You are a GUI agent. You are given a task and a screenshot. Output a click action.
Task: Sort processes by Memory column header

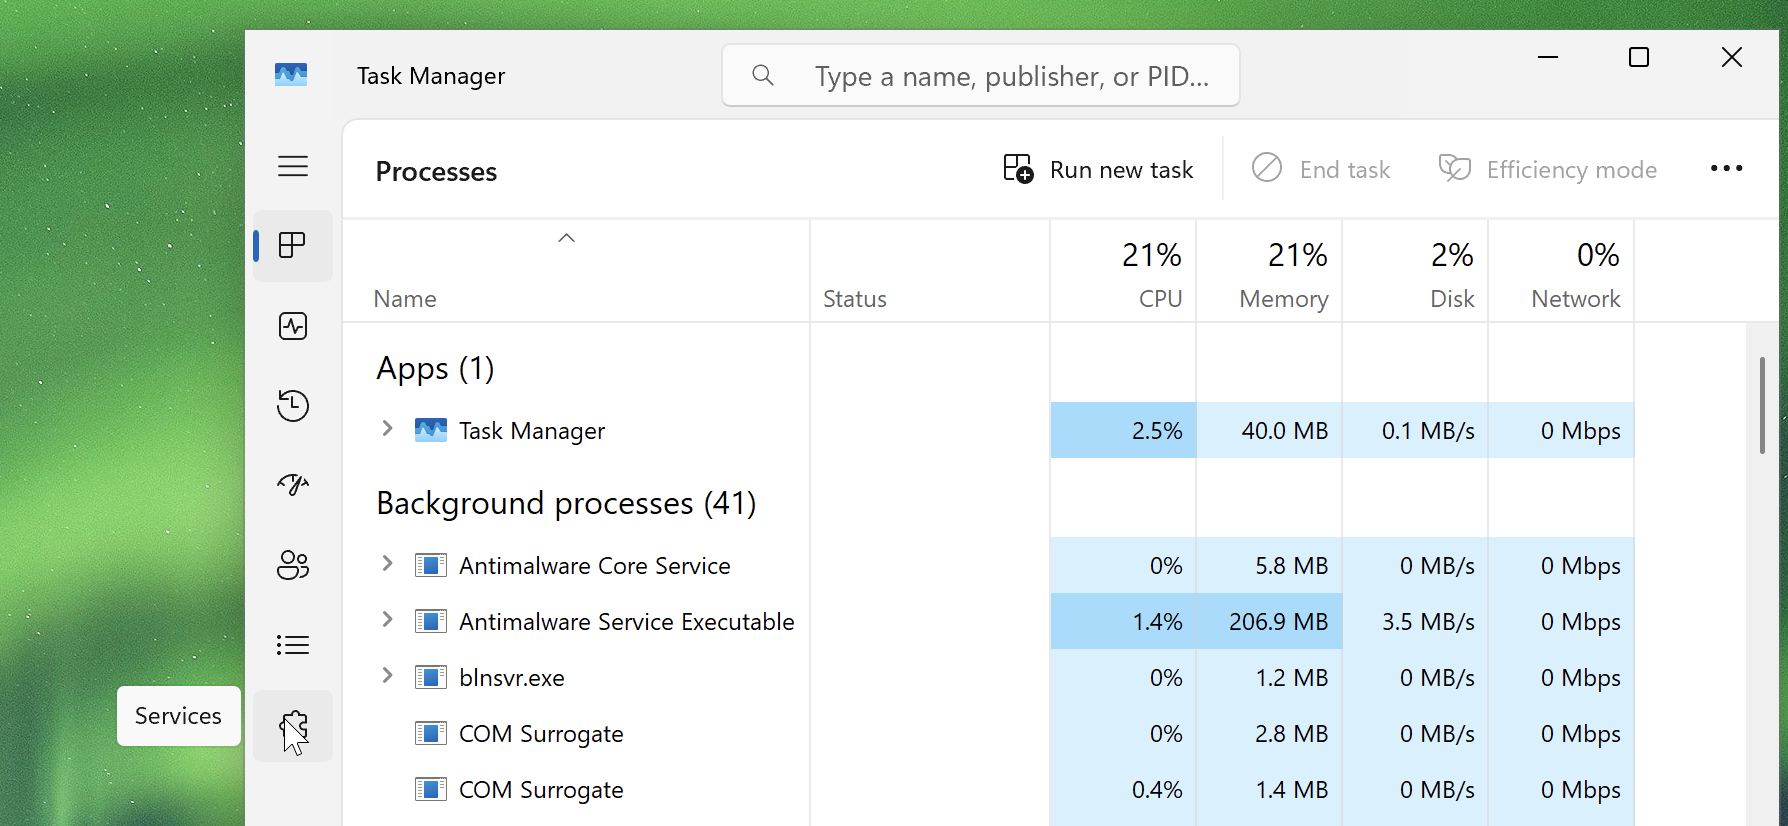click(x=1269, y=272)
